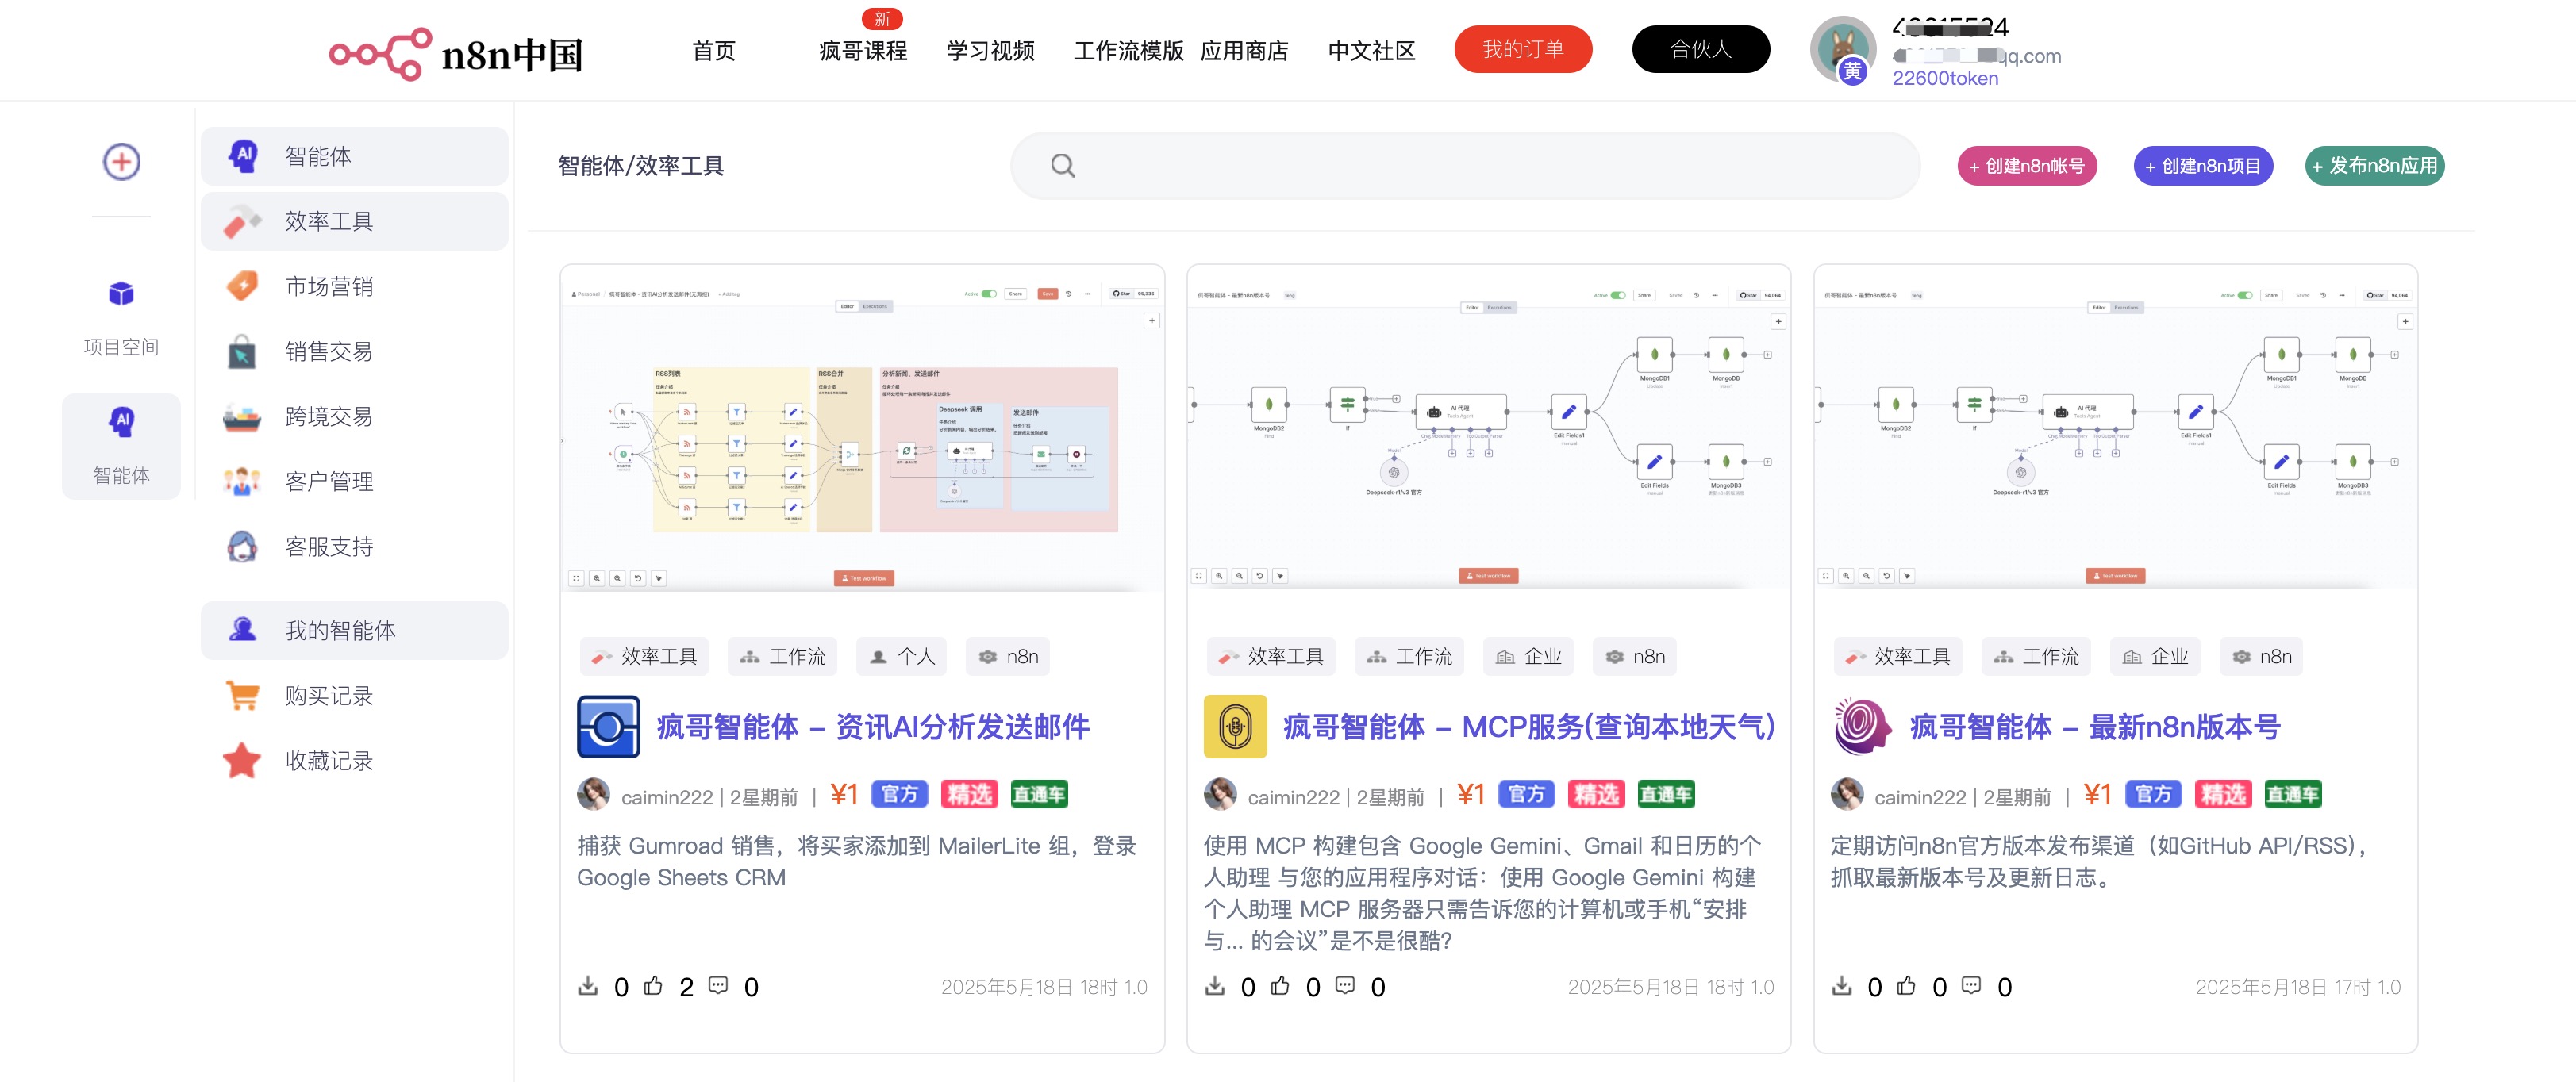Click 创建n8n帐号 button
This screenshot has height=1082, width=2576.
tap(2027, 166)
